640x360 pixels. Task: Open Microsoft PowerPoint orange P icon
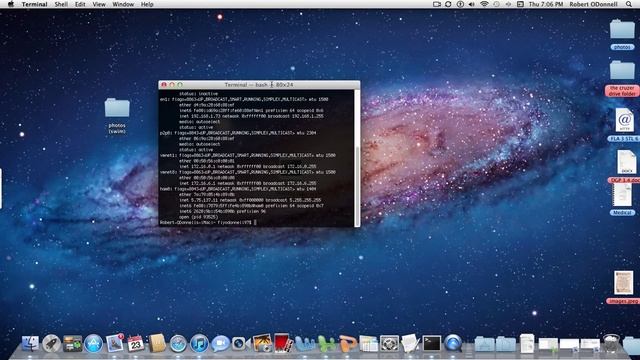(x=347, y=343)
